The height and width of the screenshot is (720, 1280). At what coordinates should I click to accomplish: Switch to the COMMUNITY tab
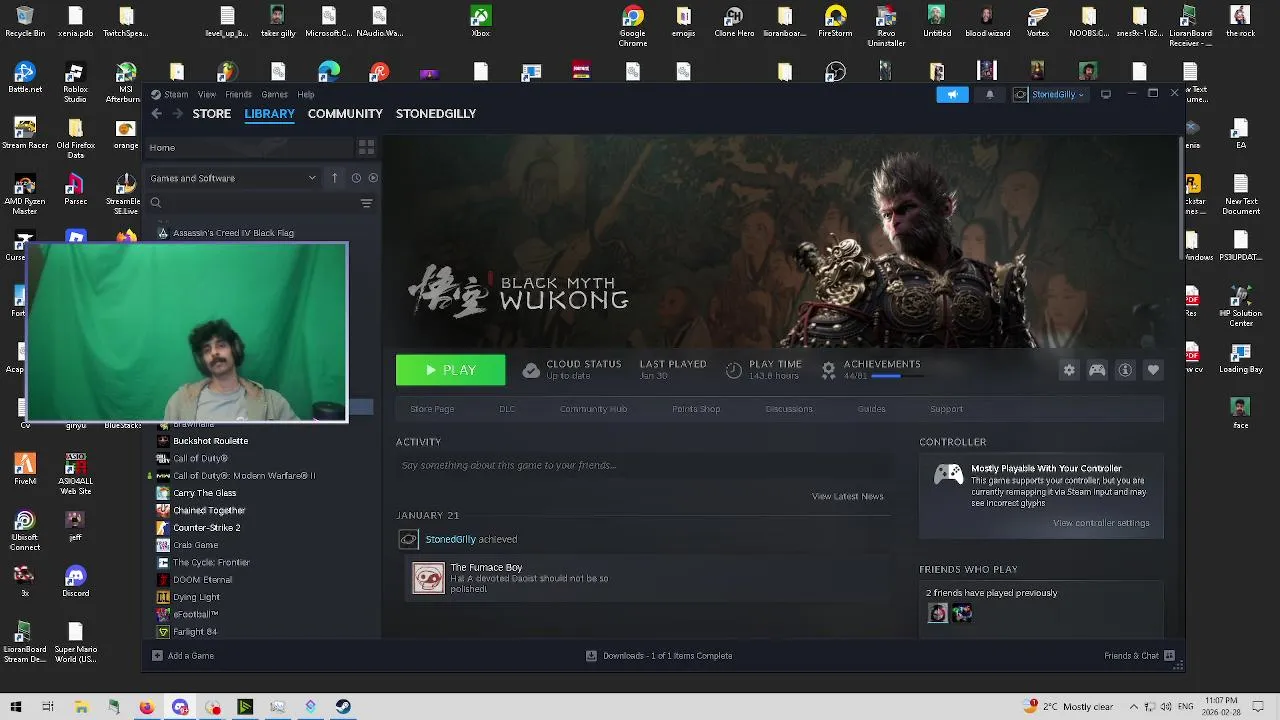coord(345,114)
